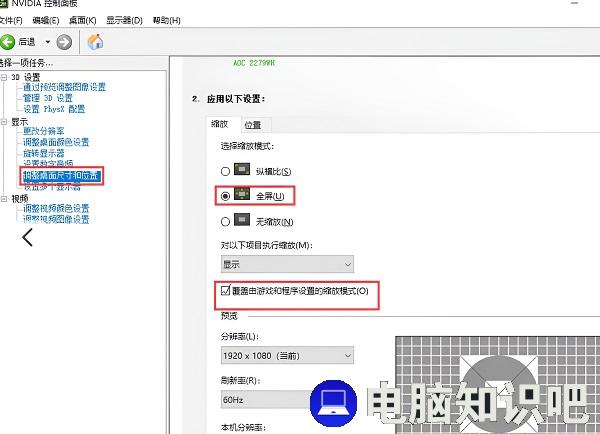Select the 纵横比(S) radio button

point(225,171)
